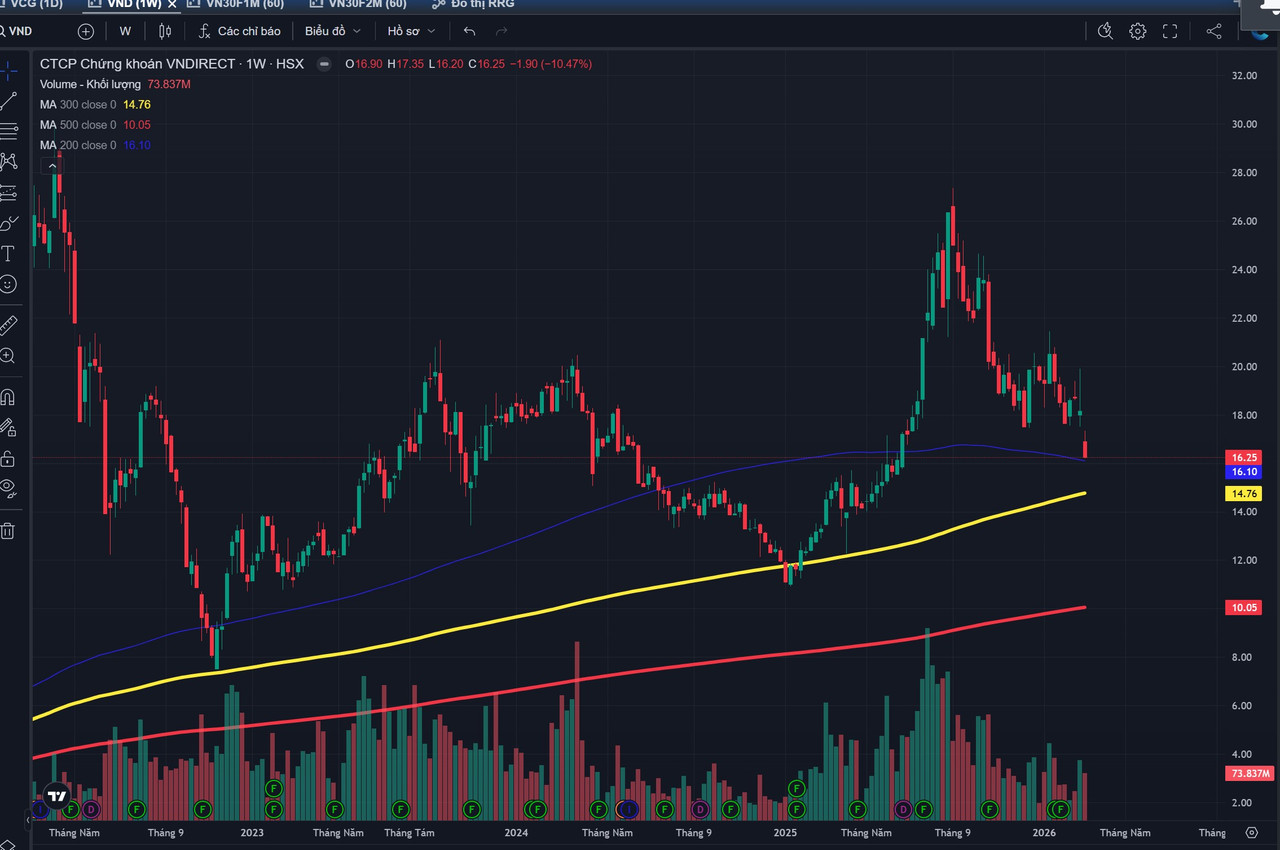Screen dimensions: 1280x850
Task: Open time axis settings gear at bottom right
Action: click(x=1252, y=832)
